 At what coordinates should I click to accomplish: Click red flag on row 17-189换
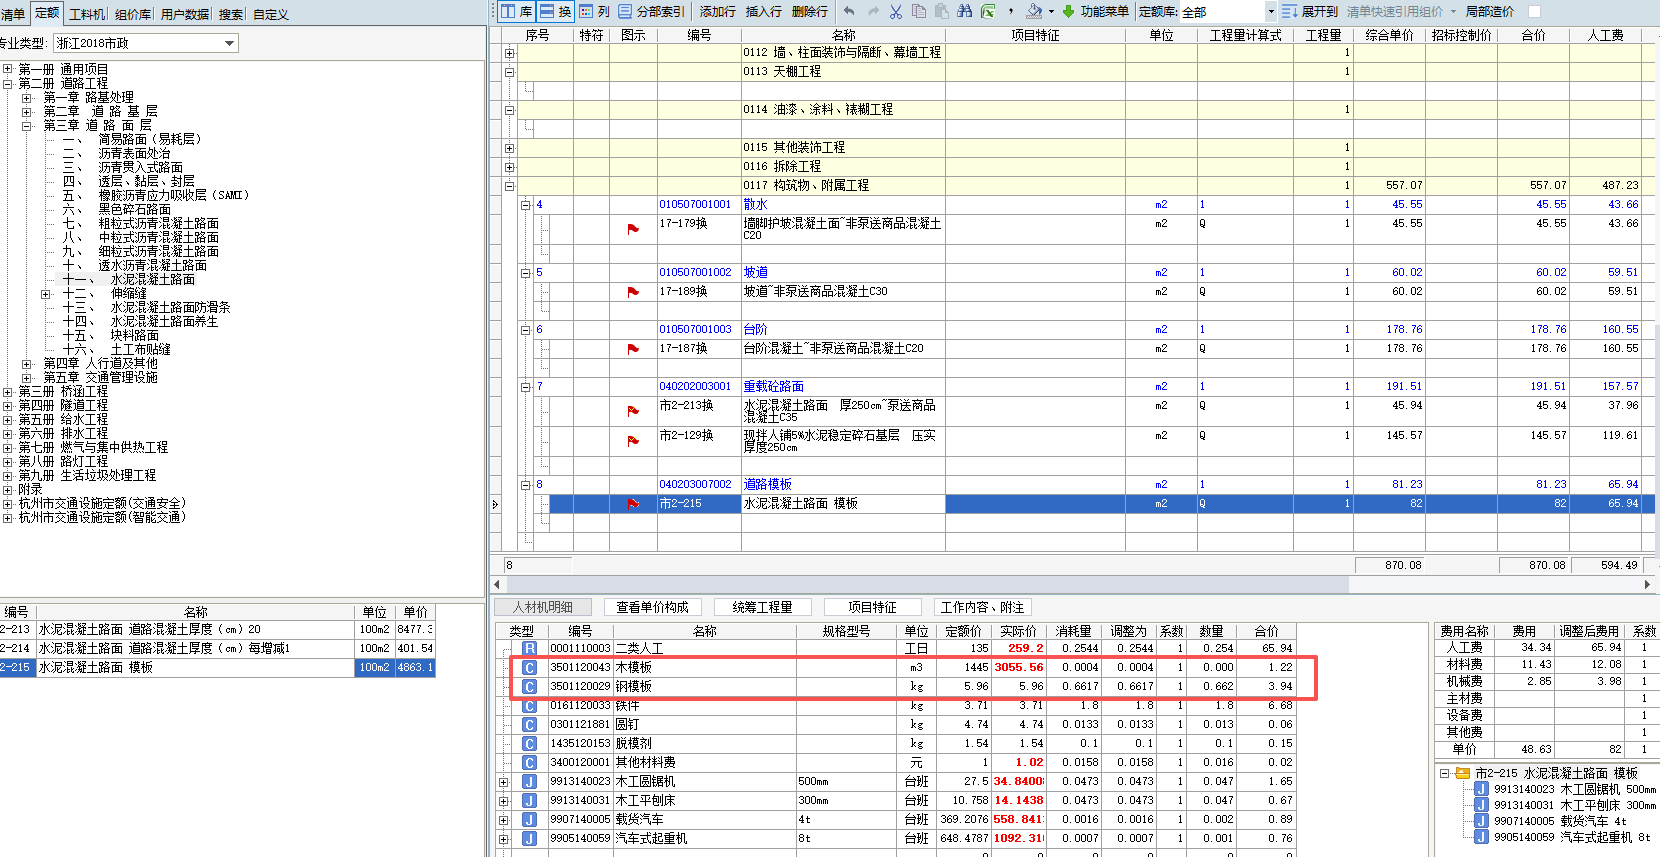633,292
